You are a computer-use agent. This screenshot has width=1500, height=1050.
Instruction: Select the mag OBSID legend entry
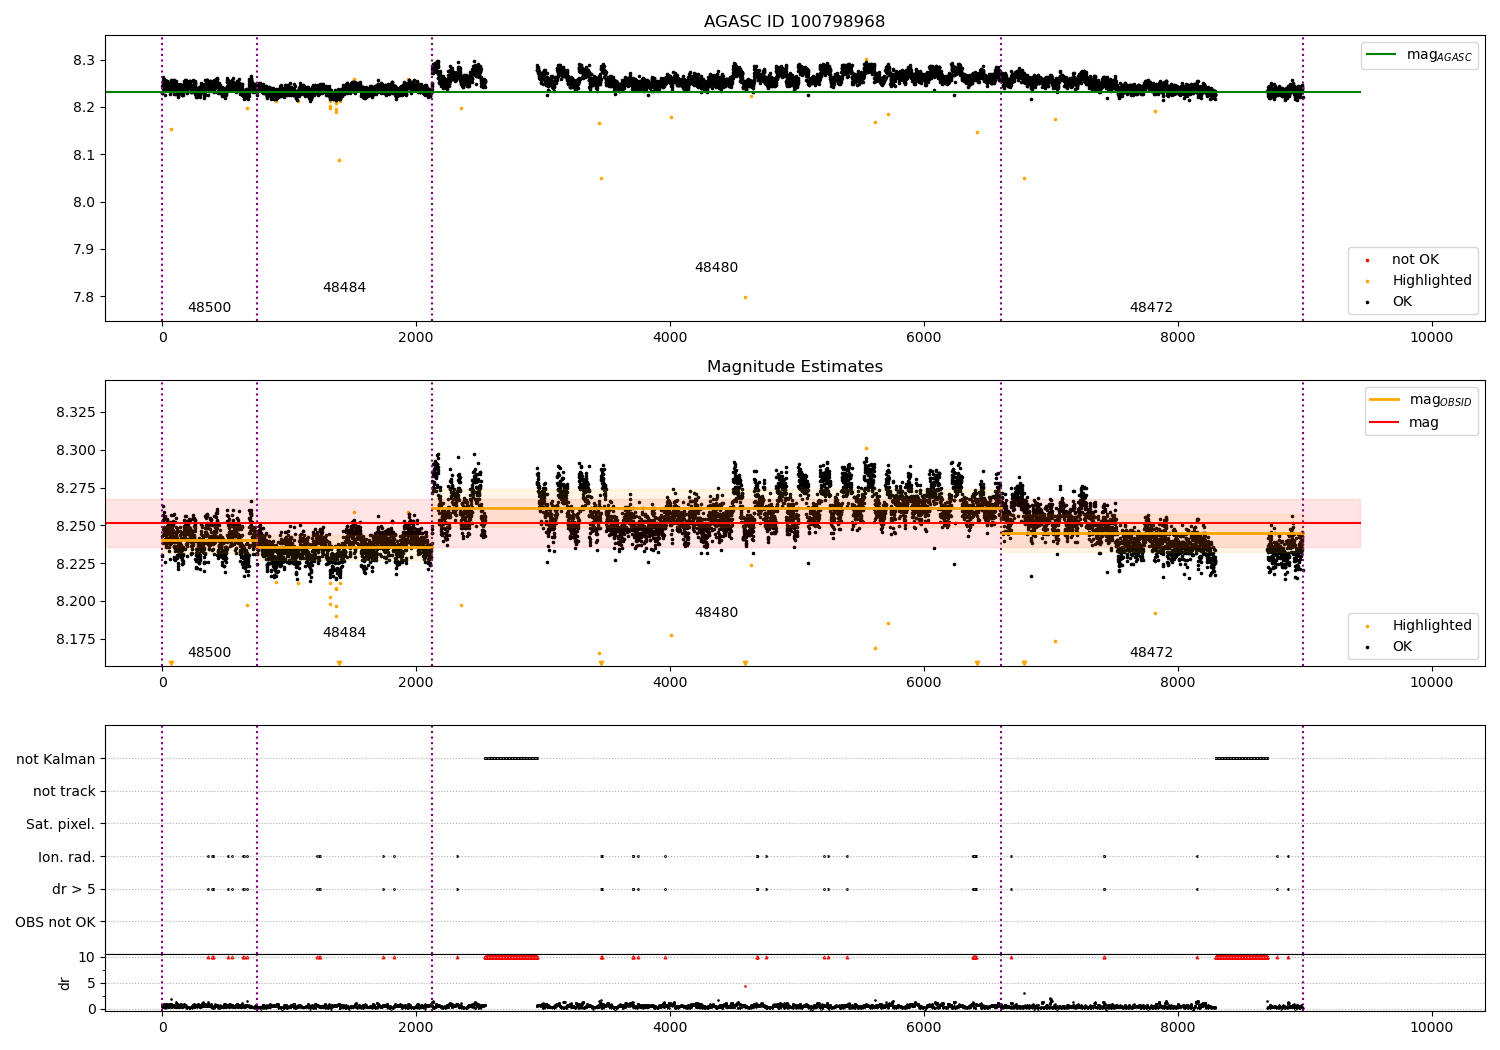pyautogui.click(x=1421, y=400)
